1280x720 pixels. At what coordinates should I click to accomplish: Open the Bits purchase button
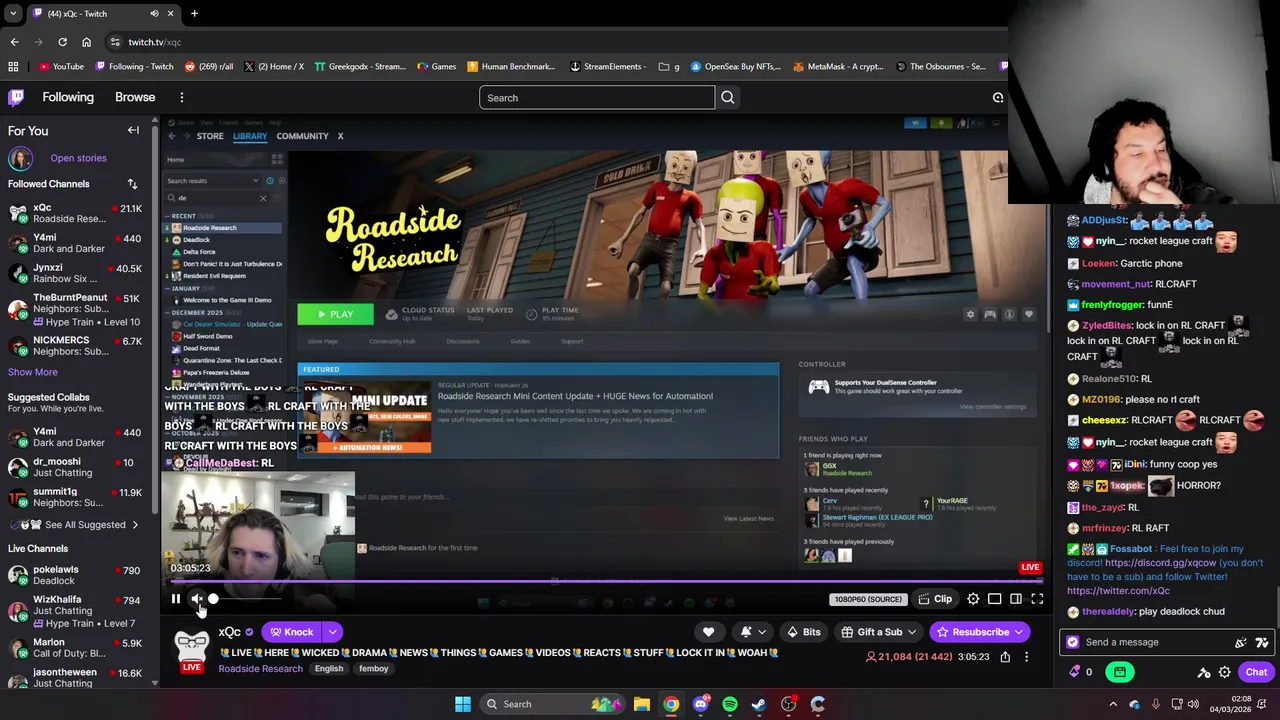pyautogui.click(x=804, y=632)
